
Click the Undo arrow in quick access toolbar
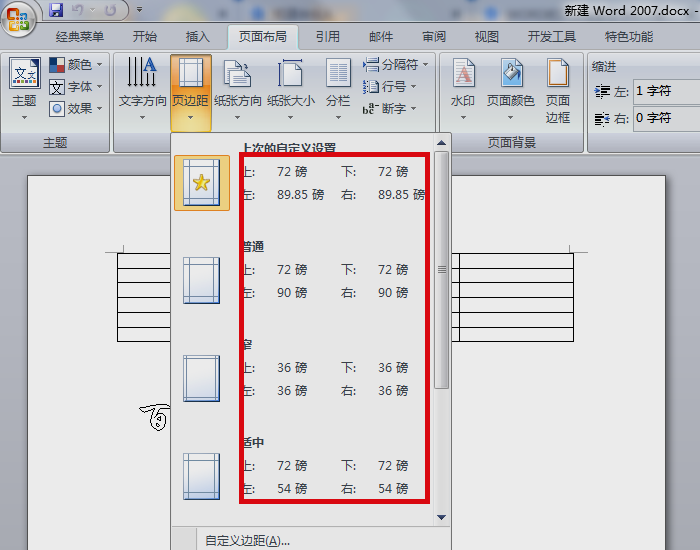pos(78,10)
